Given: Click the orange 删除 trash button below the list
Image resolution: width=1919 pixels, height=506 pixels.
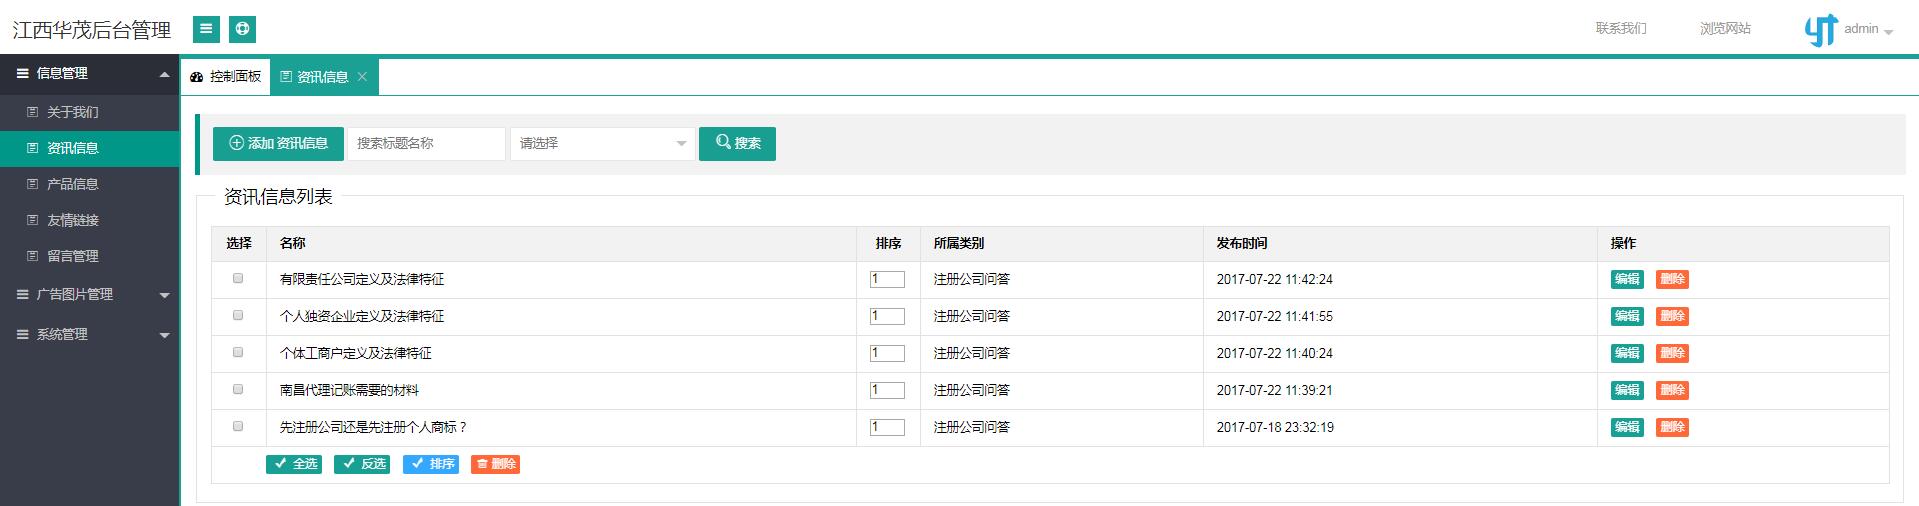Looking at the screenshot, I should pos(495,464).
